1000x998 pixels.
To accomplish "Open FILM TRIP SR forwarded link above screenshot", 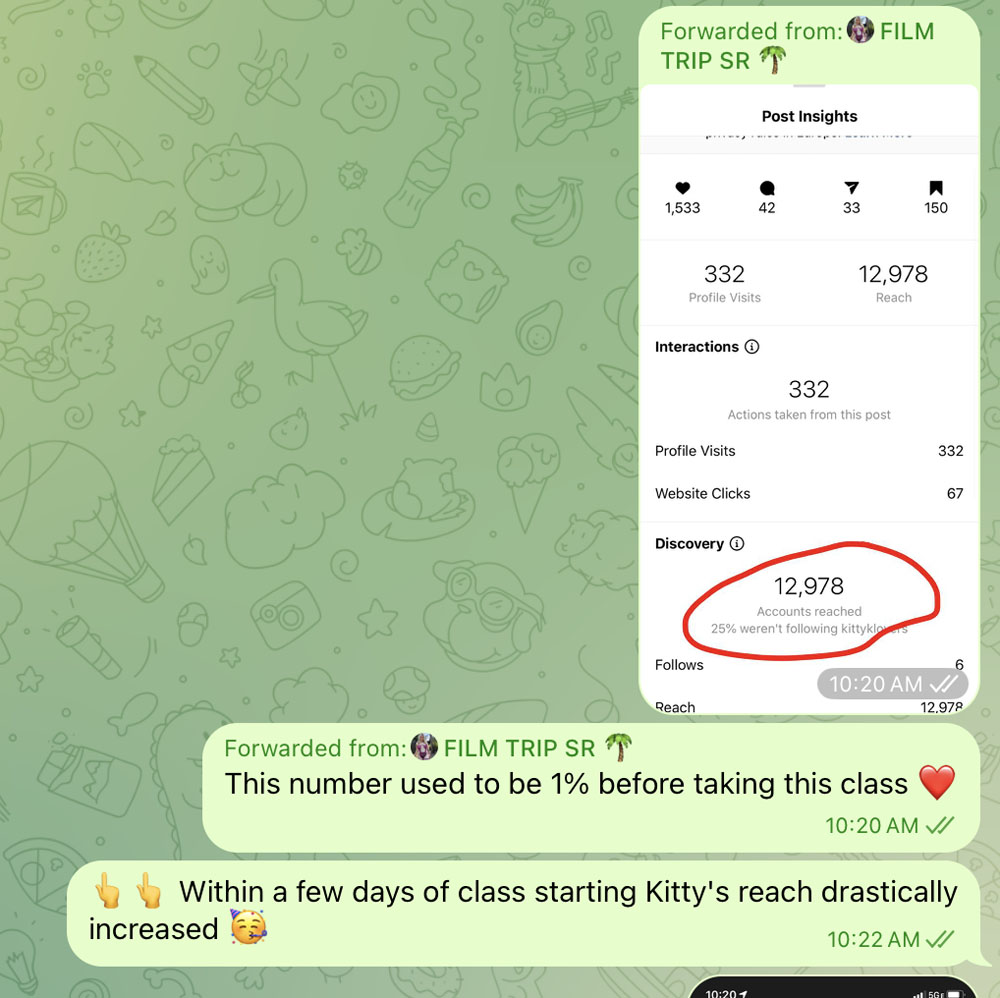I will coord(797,46).
